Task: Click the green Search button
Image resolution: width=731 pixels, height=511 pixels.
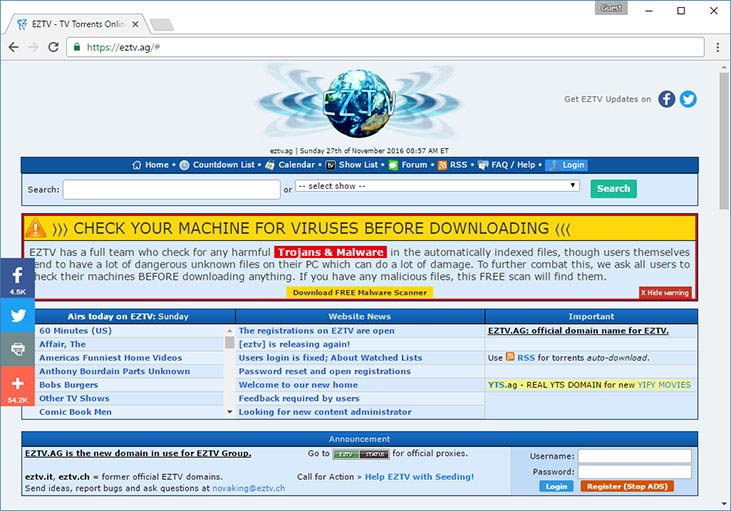Action: click(614, 189)
